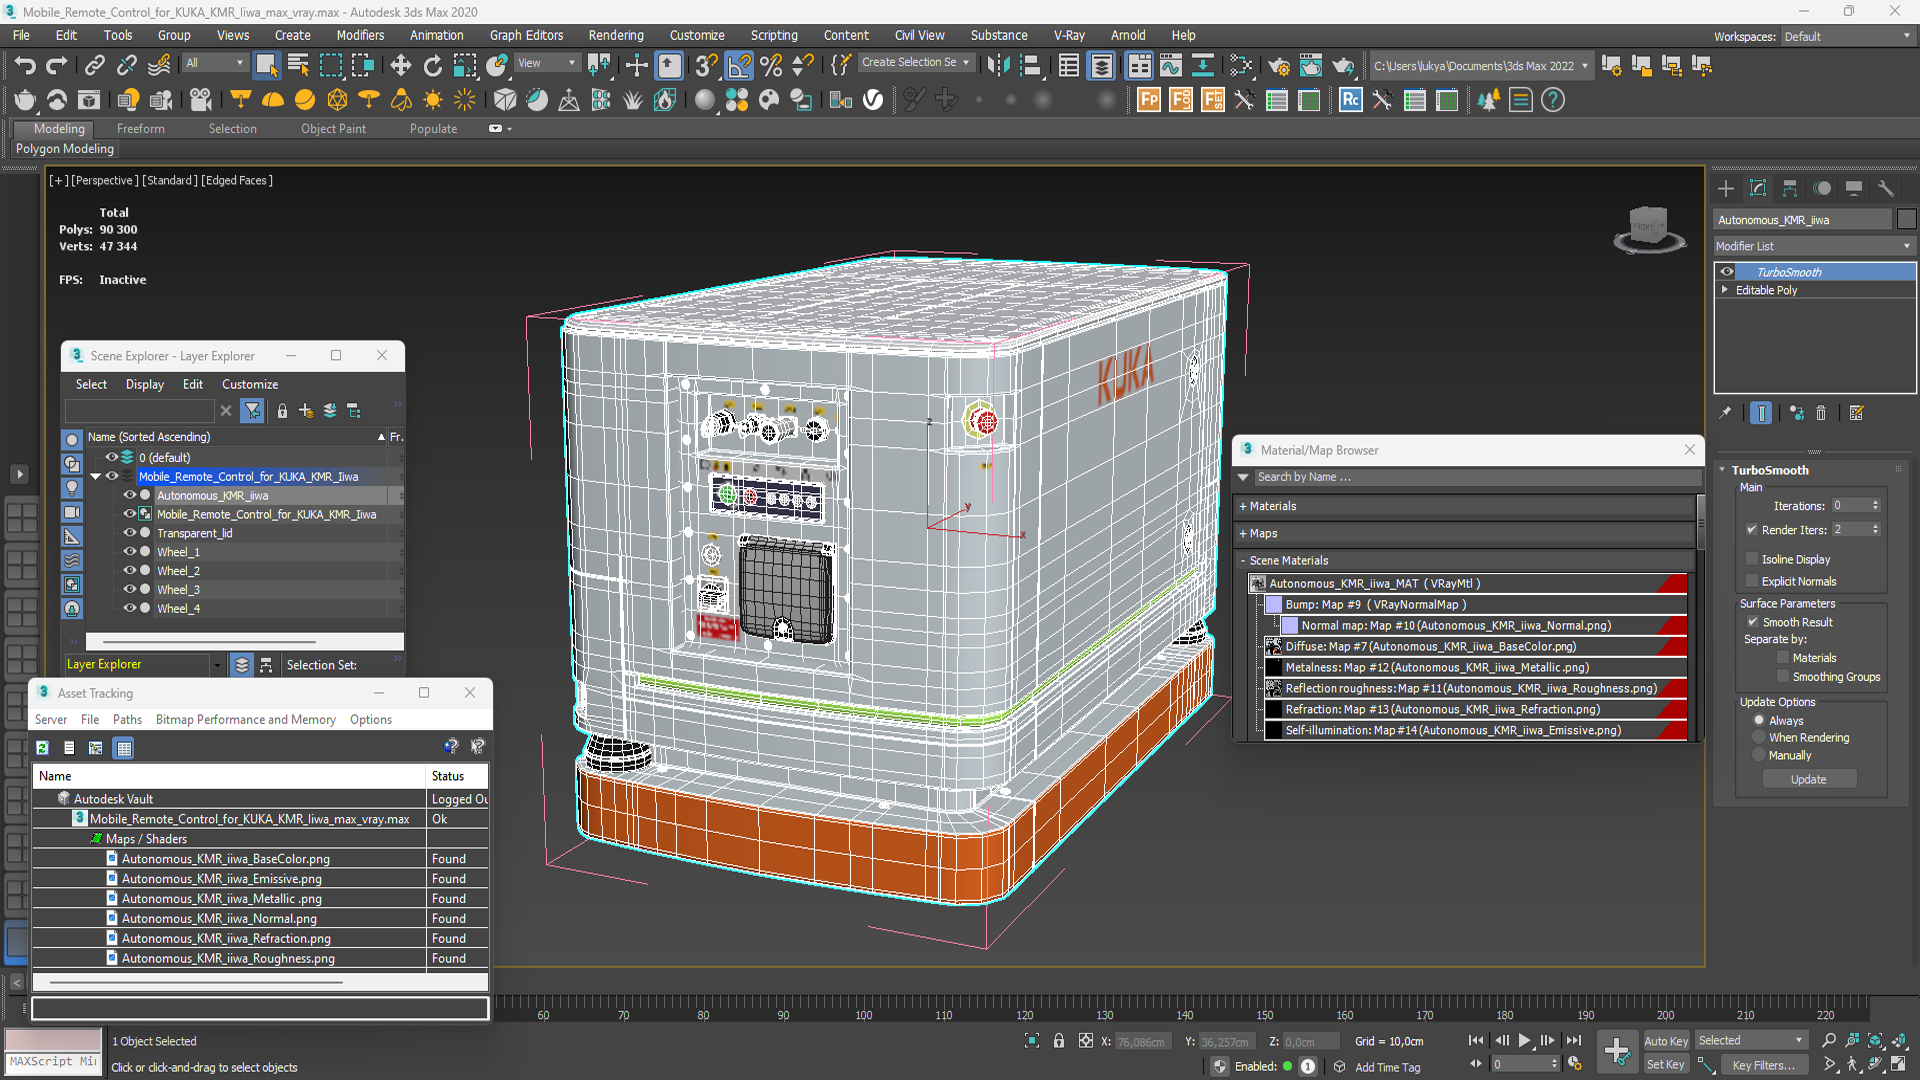Screen dimensions: 1920x1080
Task: Activate the Select Object tool
Action: click(x=266, y=66)
